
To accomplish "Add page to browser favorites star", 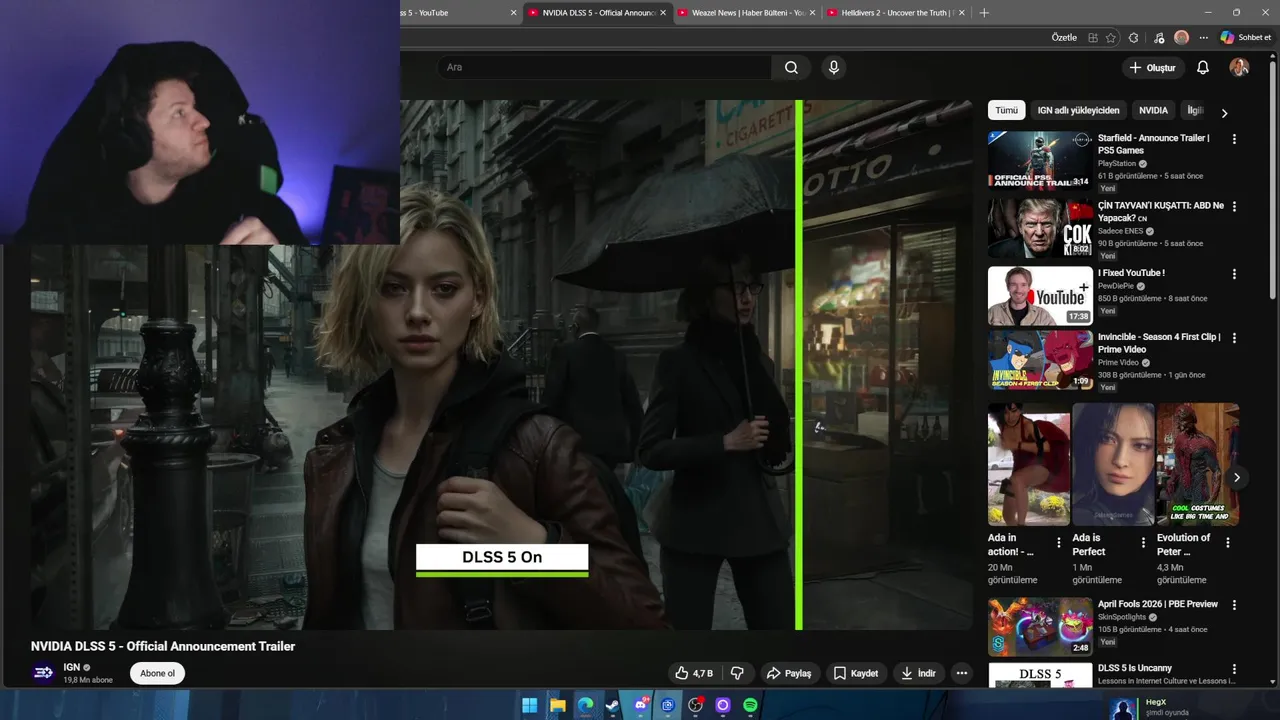I will tap(1111, 38).
